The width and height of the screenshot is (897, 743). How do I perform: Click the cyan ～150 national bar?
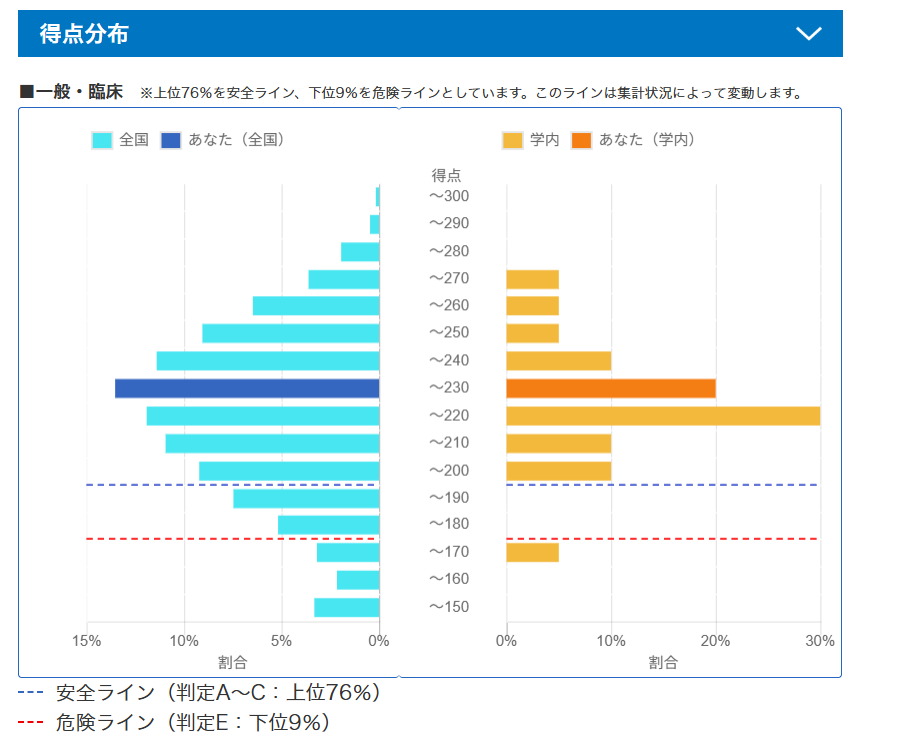[347, 607]
